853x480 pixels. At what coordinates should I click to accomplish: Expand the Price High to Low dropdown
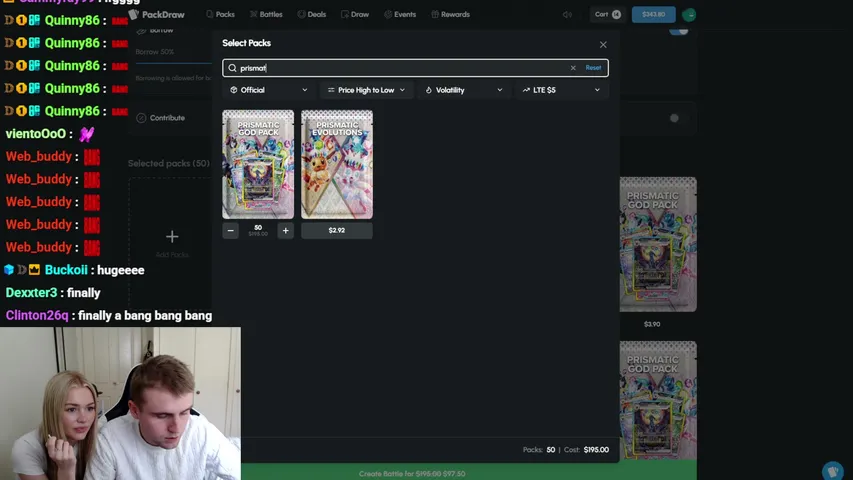(x=366, y=90)
